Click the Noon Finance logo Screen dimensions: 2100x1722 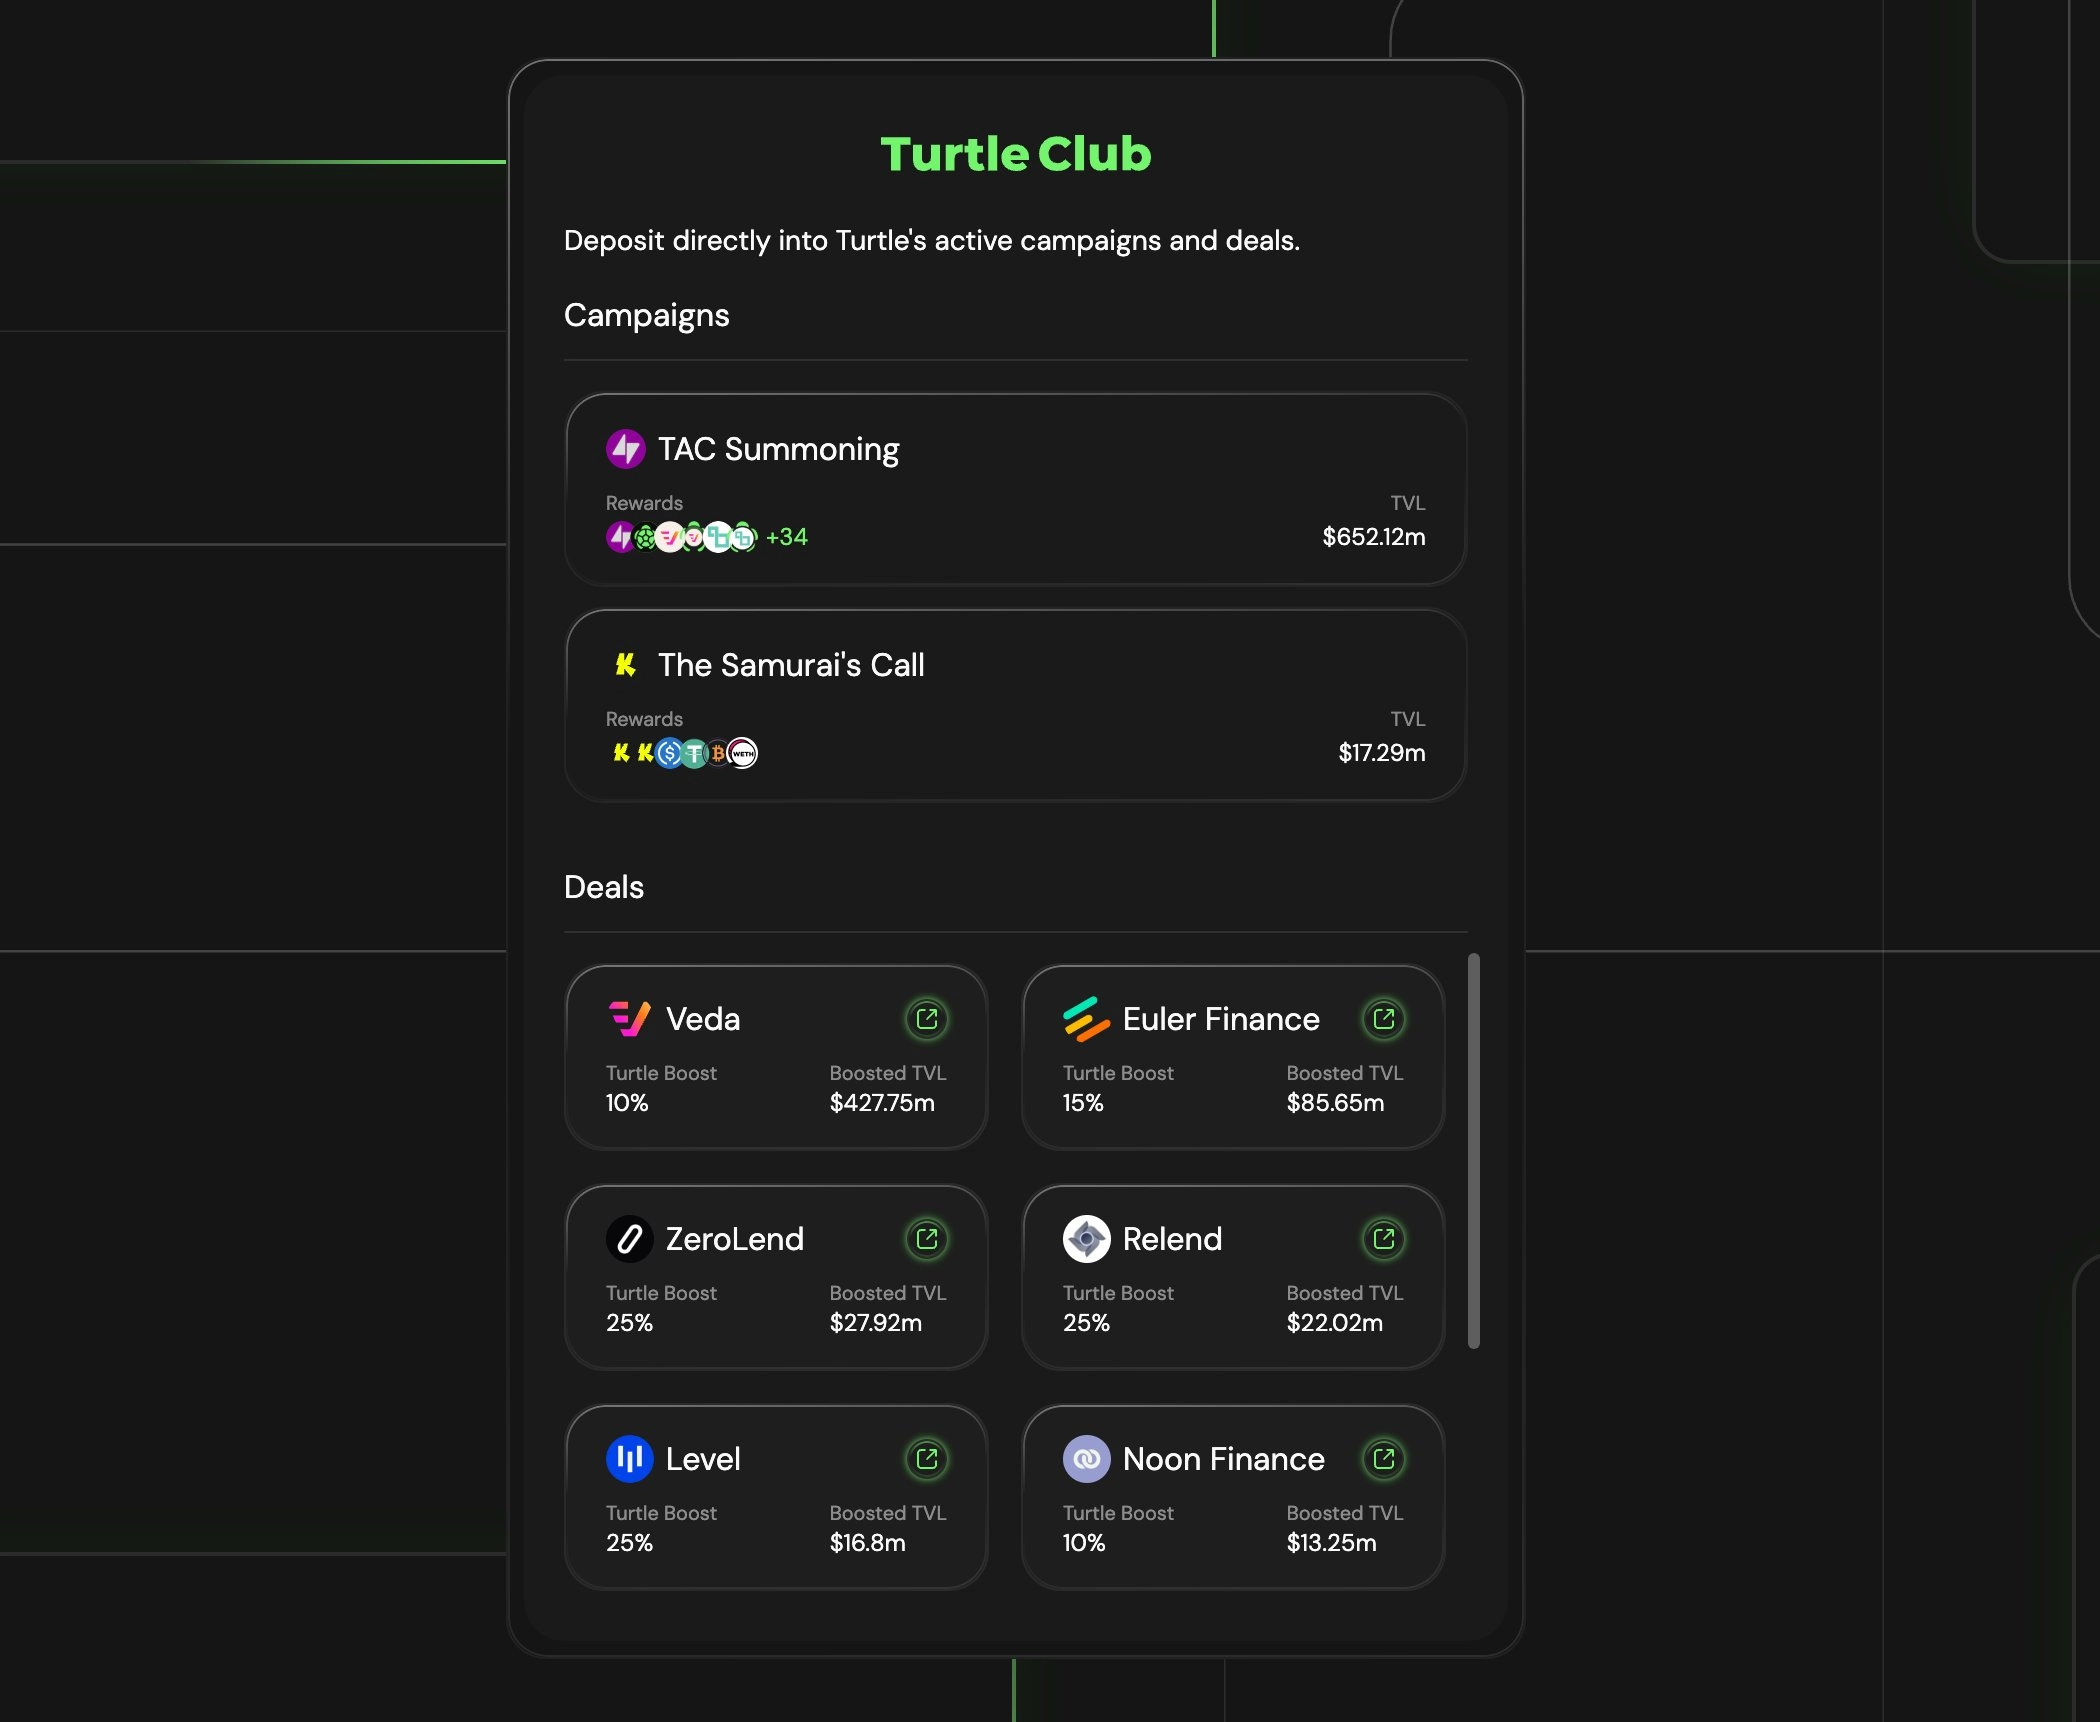1087,1459
